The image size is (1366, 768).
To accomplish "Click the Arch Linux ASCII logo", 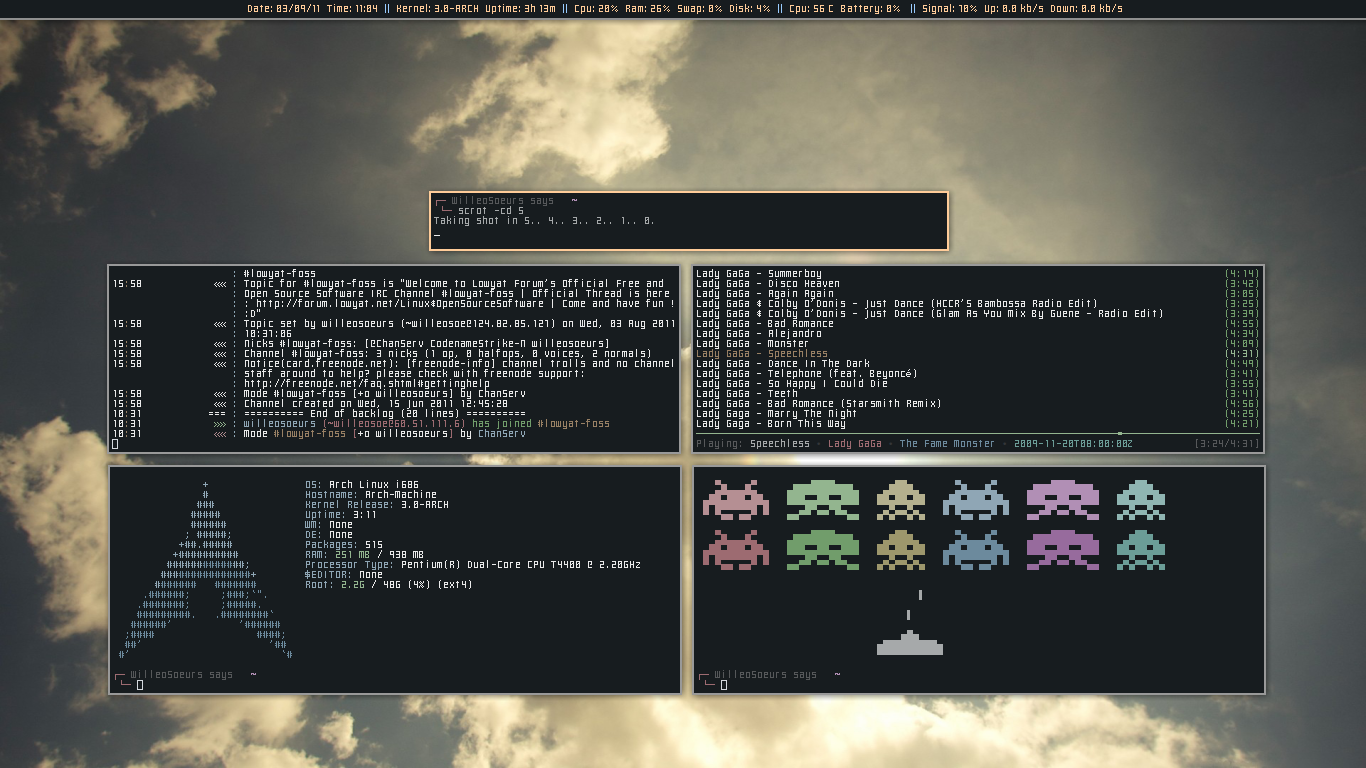I will [x=205, y=570].
